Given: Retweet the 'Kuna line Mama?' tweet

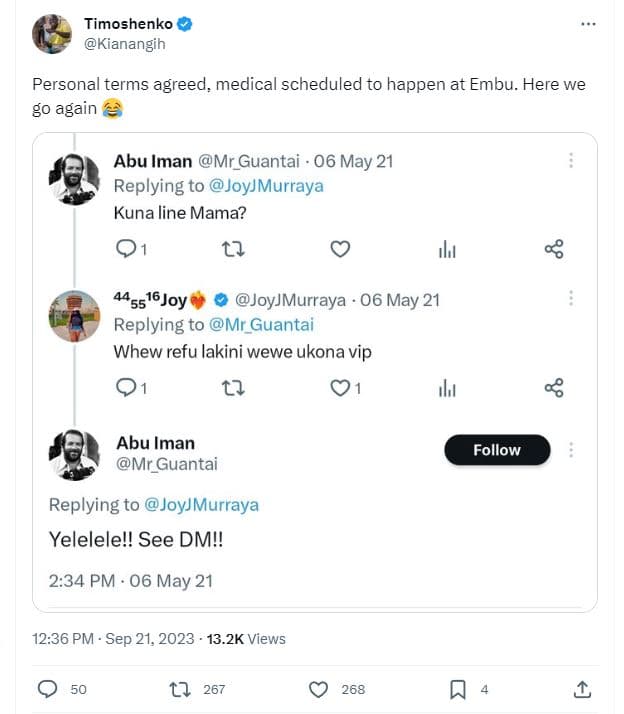Looking at the screenshot, I should pyautogui.click(x=233, y=249).
